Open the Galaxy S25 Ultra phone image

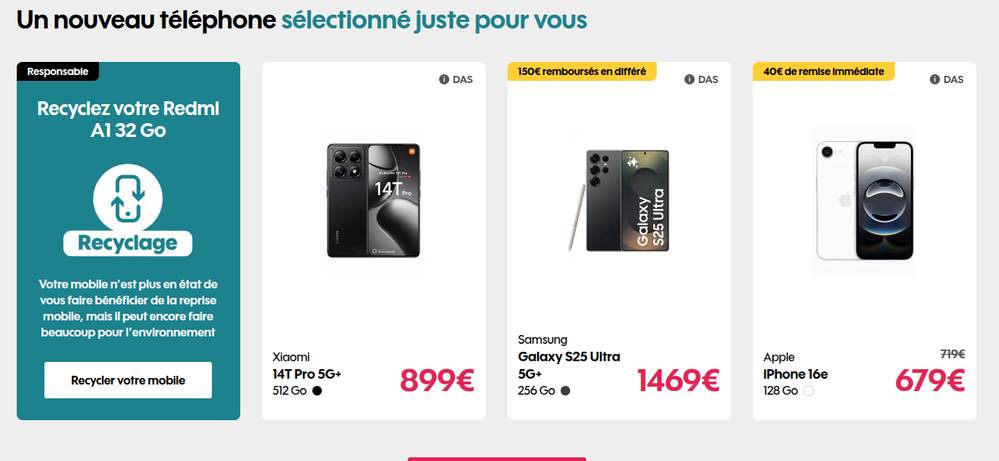(x=619, y=201)
